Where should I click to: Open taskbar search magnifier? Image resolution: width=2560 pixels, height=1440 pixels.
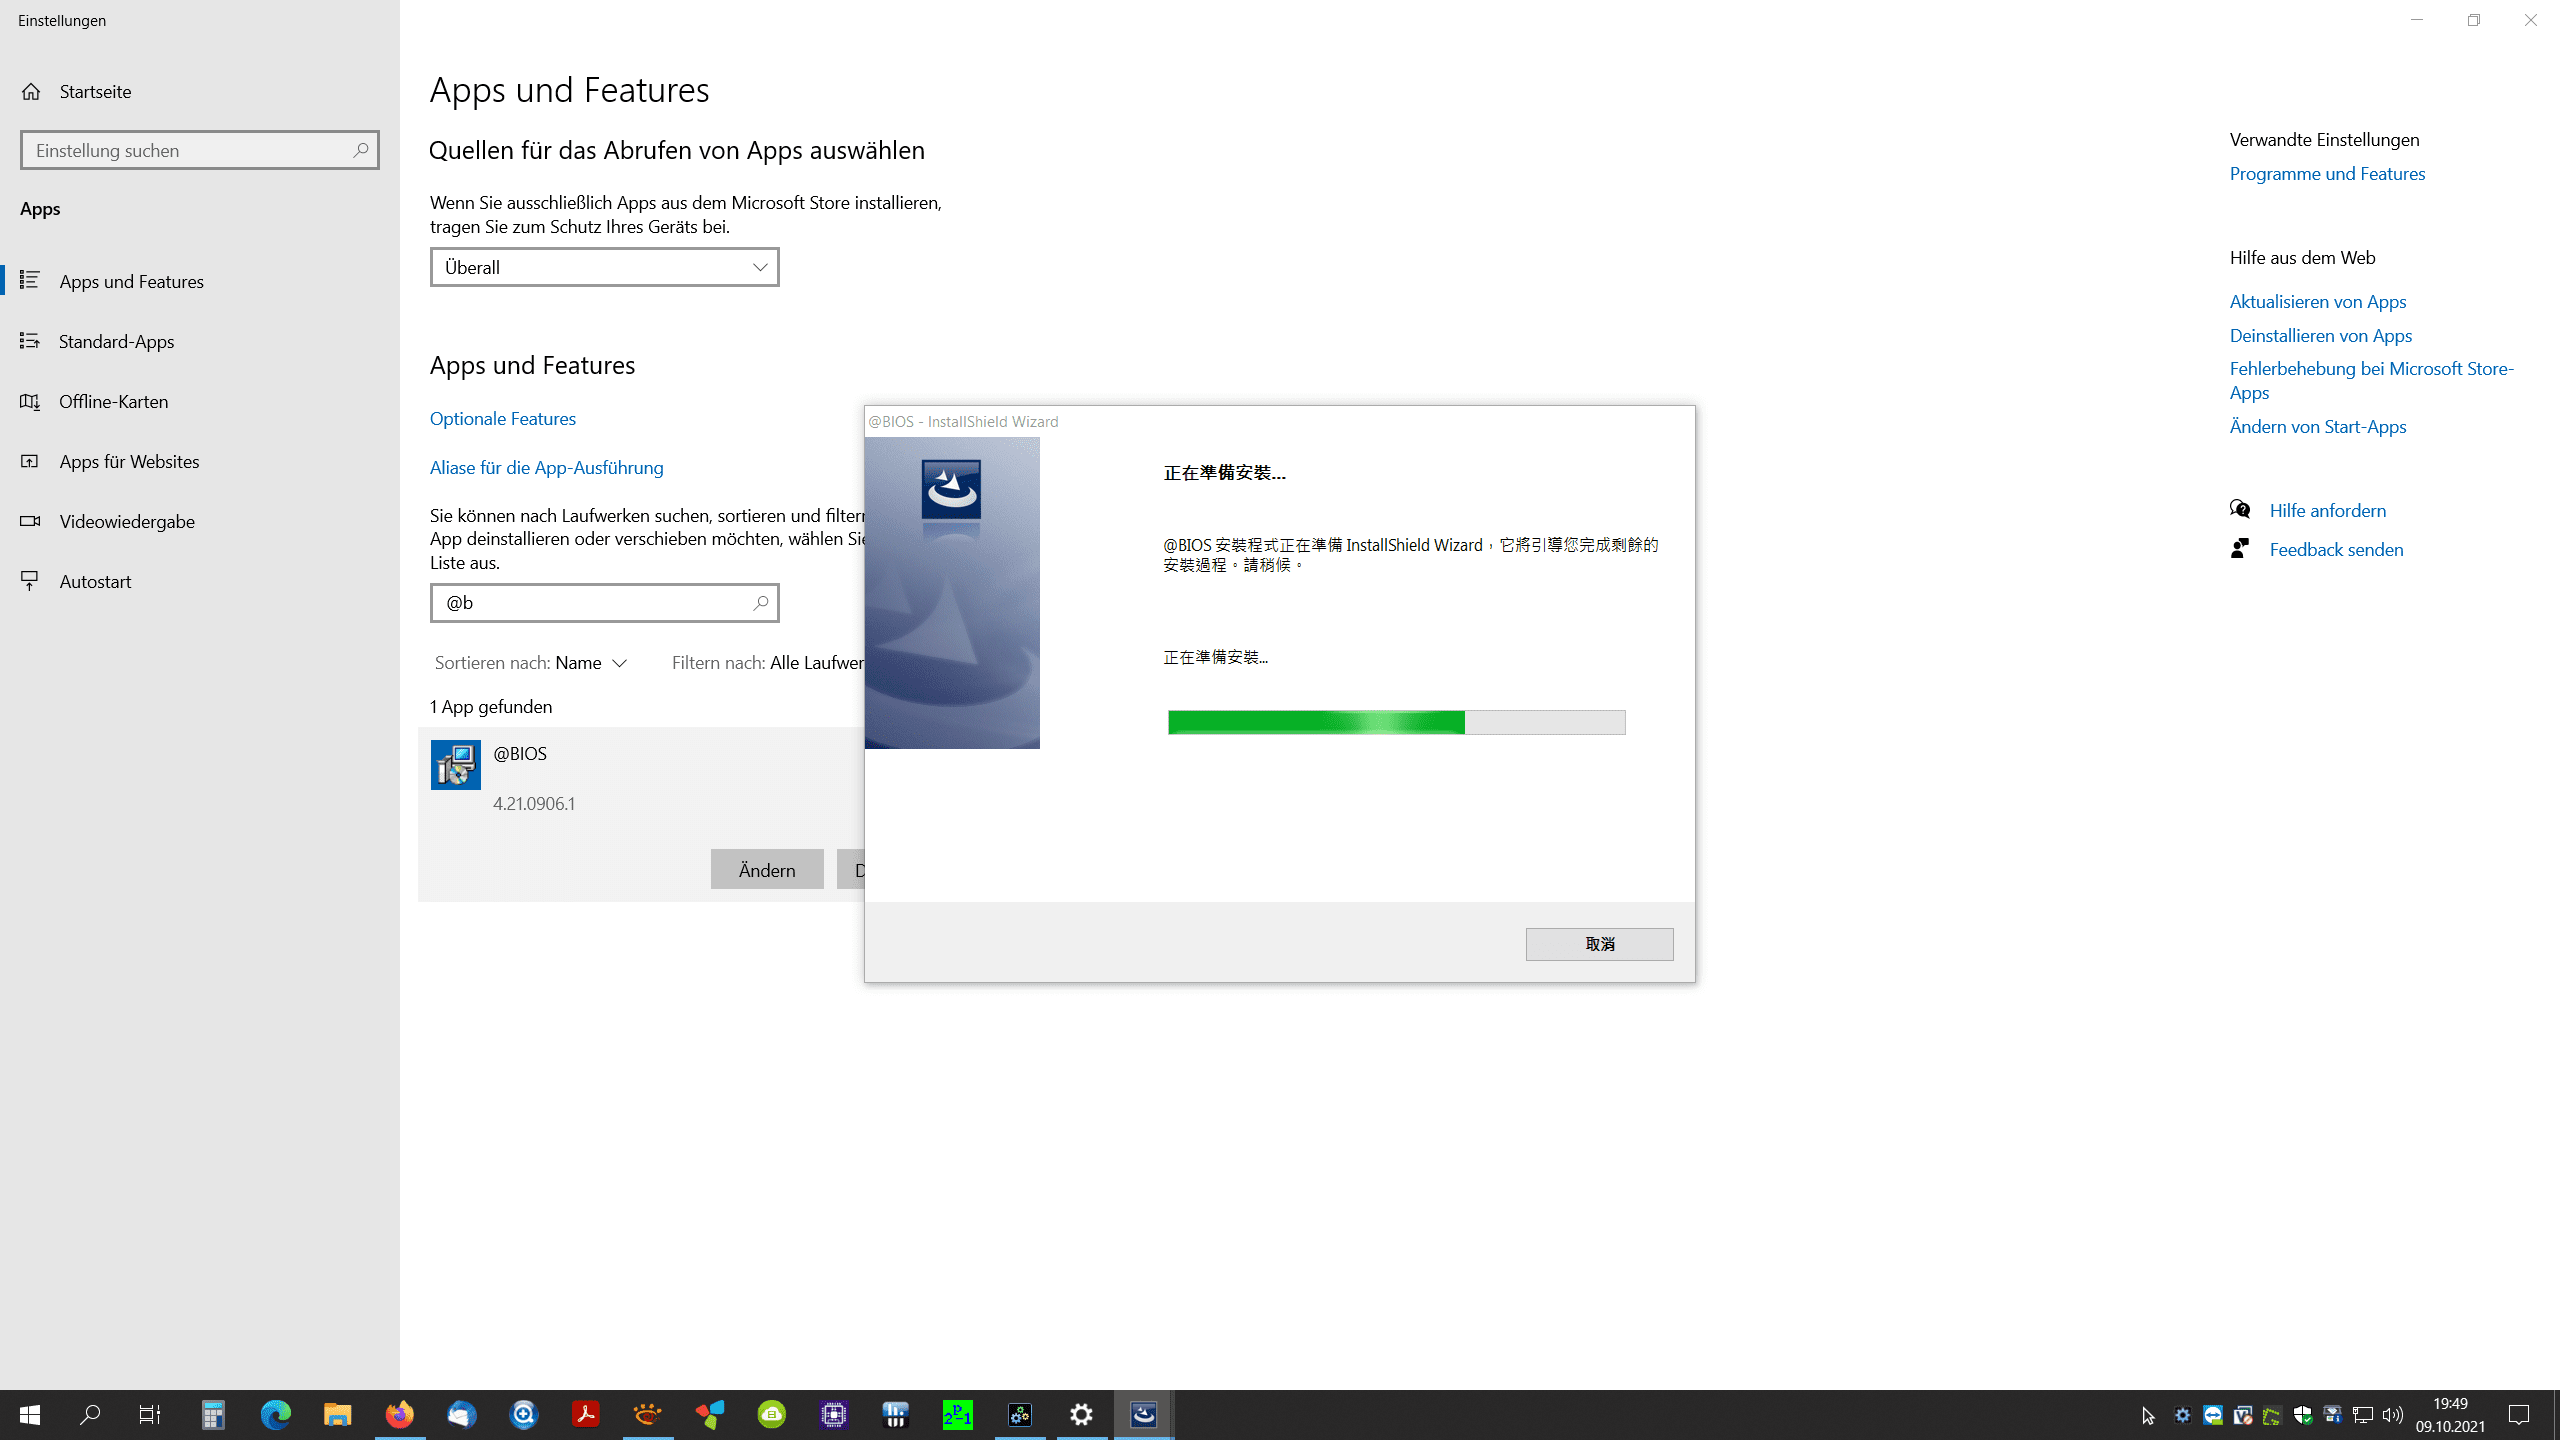pyautogui.click(x=90, y=1415)
